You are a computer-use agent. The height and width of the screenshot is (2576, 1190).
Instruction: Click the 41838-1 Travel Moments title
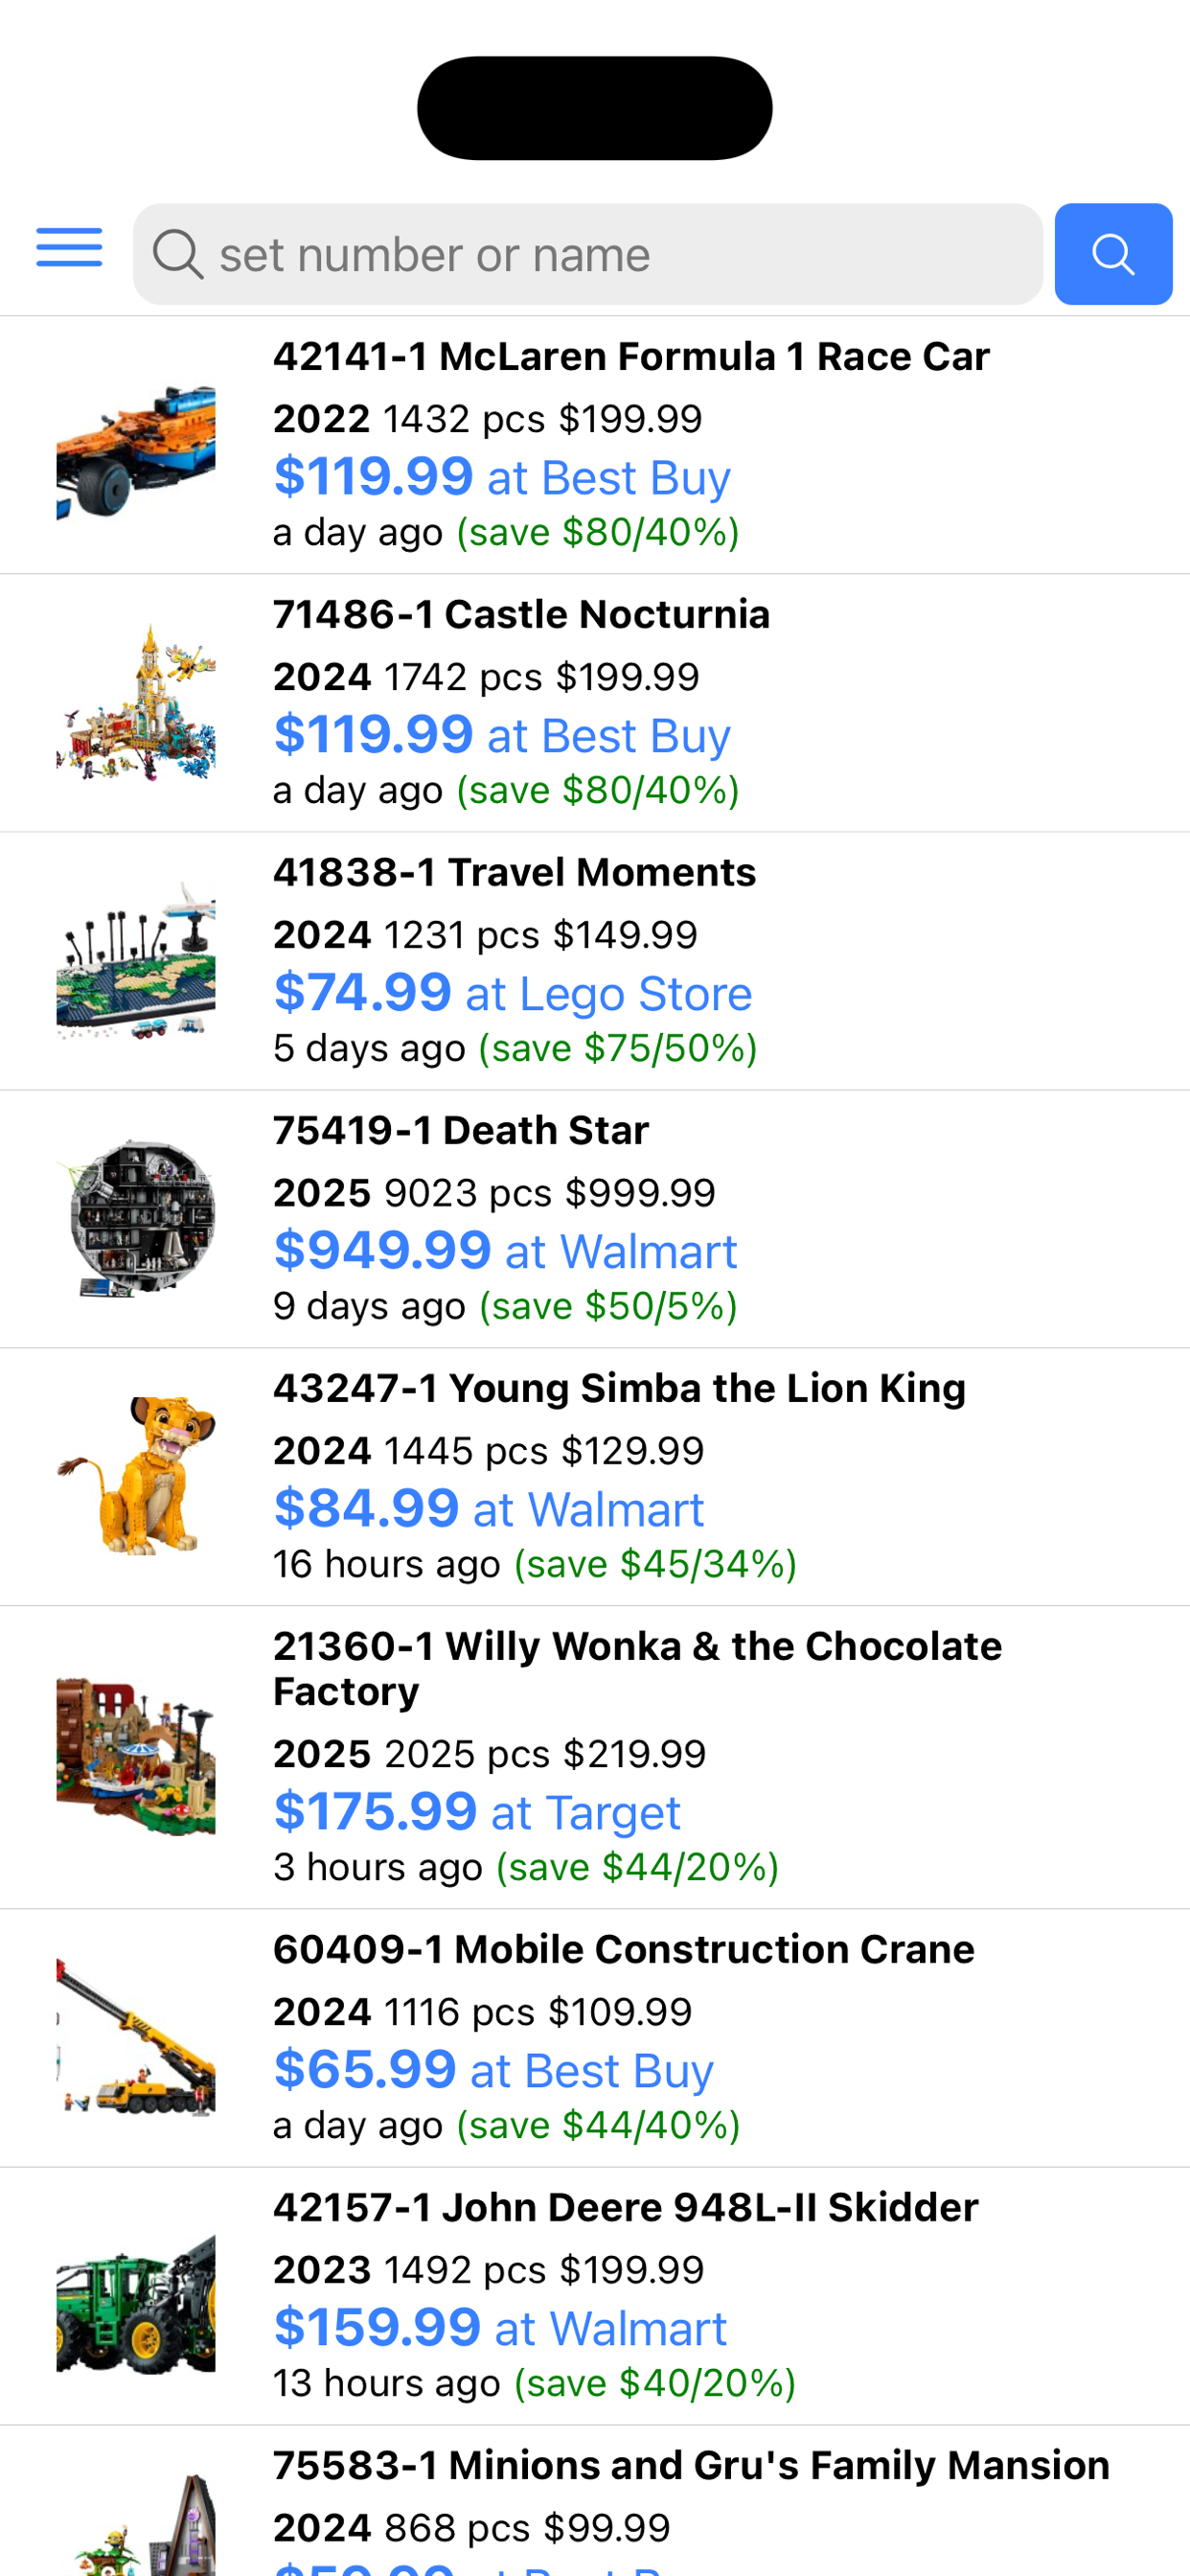(515, 871)
